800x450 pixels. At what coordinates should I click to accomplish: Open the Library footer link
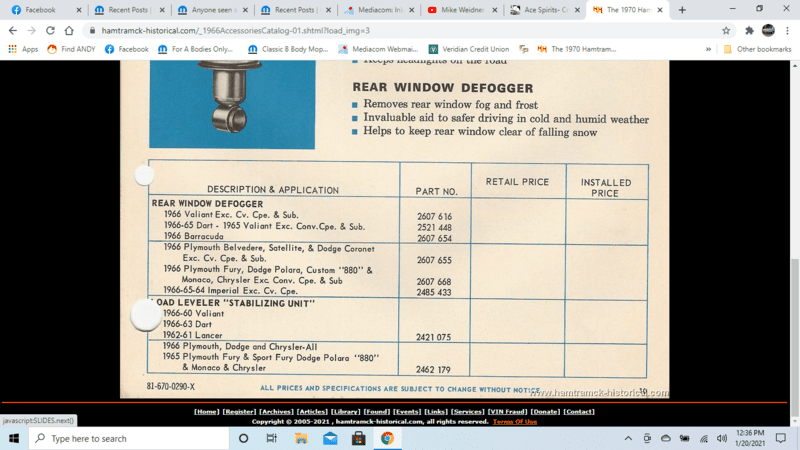345,412
